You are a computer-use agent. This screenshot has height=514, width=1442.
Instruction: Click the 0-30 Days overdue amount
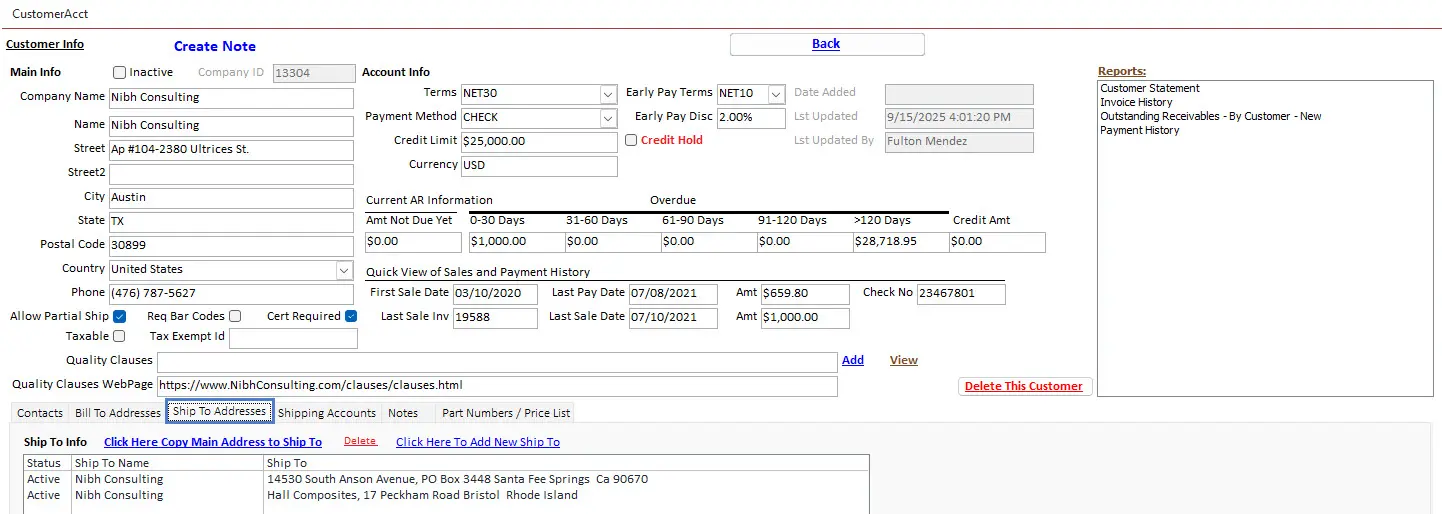pos(515,242)
